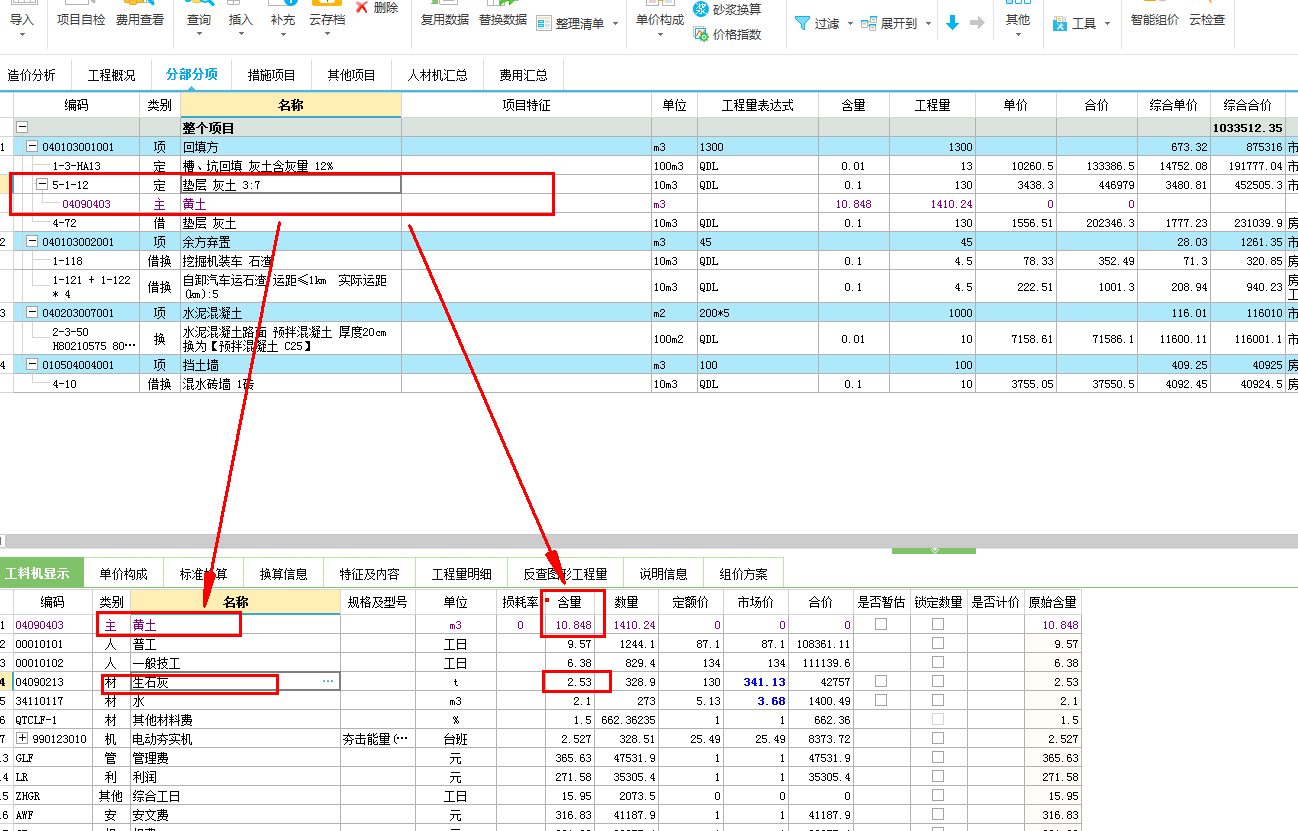Click the 综合合价 column header
The width and height of the screenshot is (1298, 831).
(x=1247, y=105)
